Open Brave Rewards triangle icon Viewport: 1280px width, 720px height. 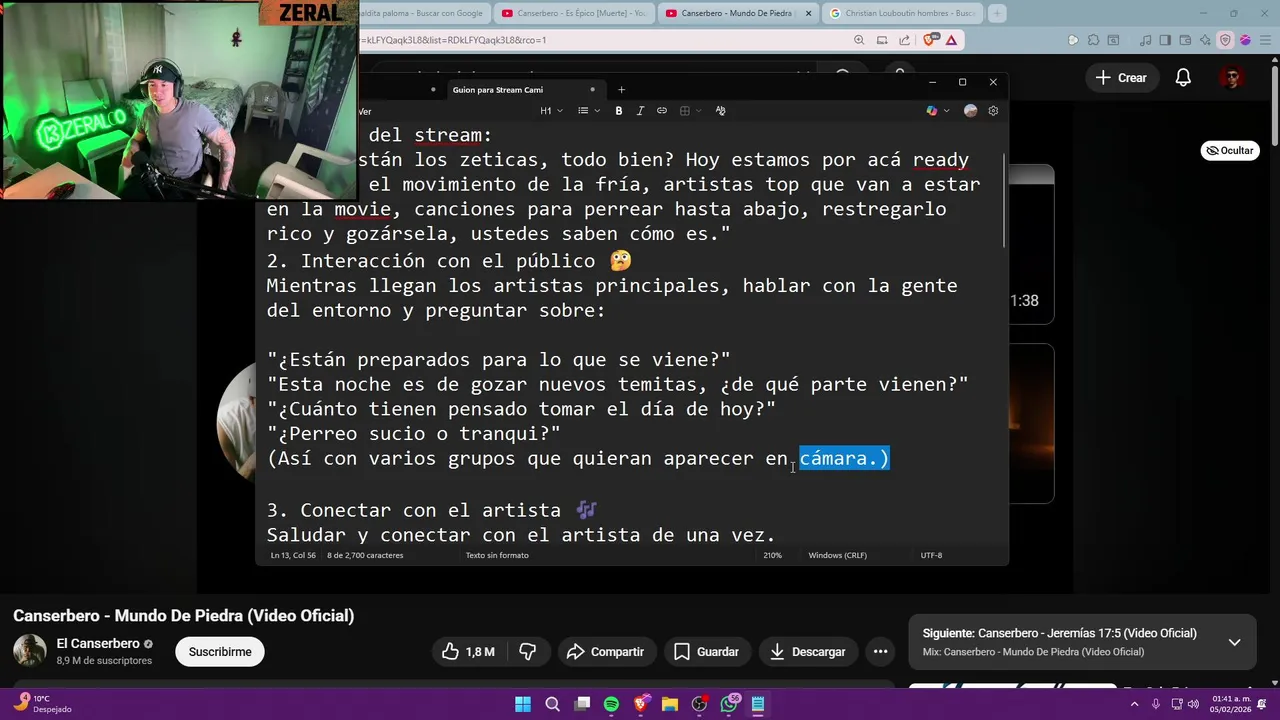951,40
